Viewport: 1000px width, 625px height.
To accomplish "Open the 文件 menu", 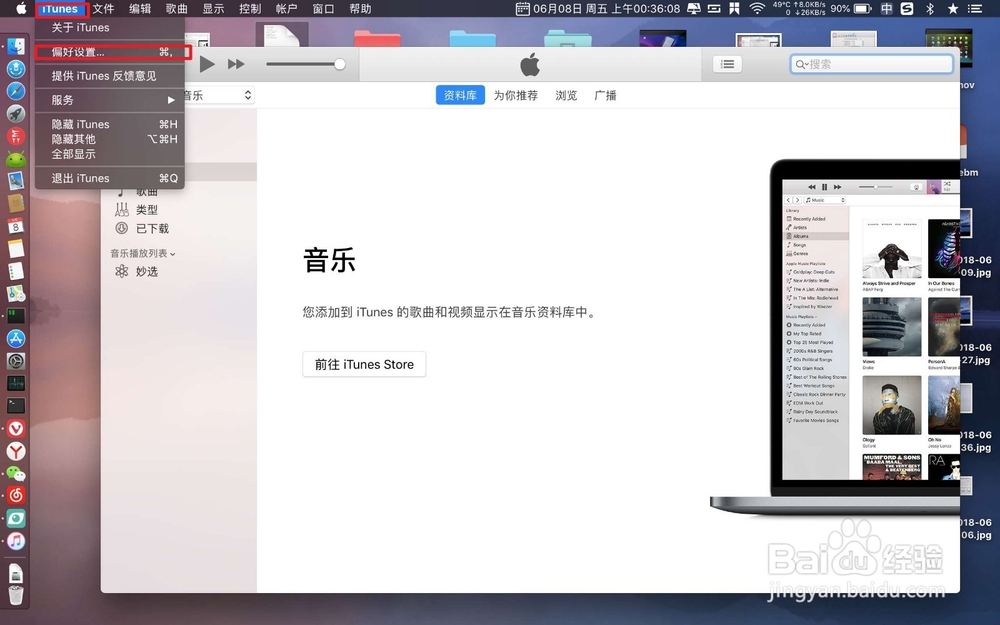I will click(x=103, y=9).
